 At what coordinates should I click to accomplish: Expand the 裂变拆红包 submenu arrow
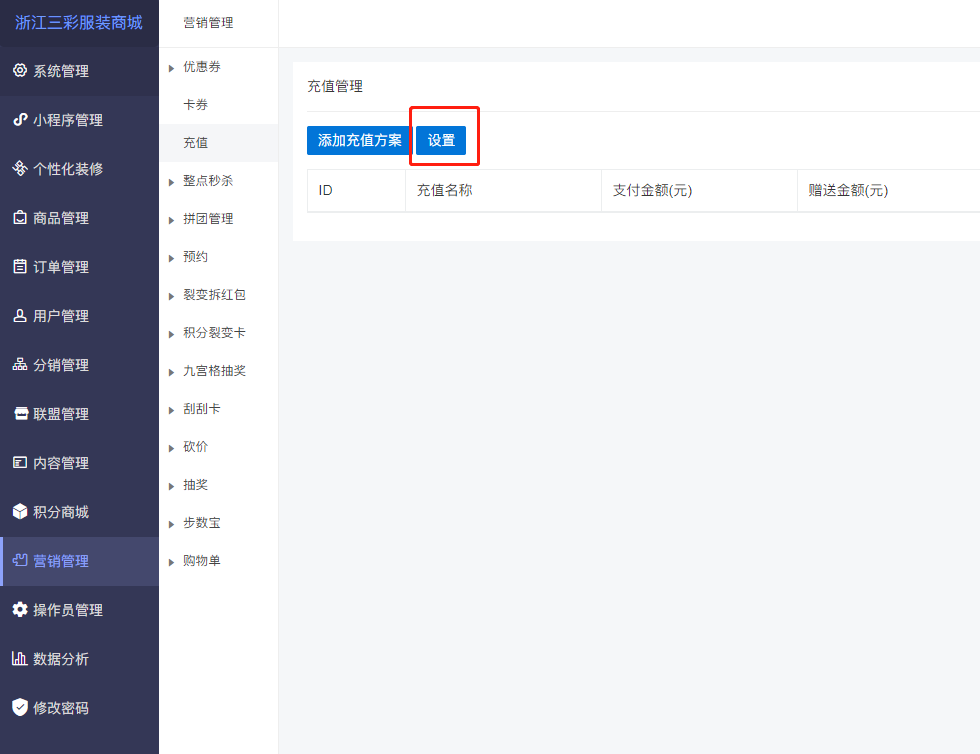(171, 296)
